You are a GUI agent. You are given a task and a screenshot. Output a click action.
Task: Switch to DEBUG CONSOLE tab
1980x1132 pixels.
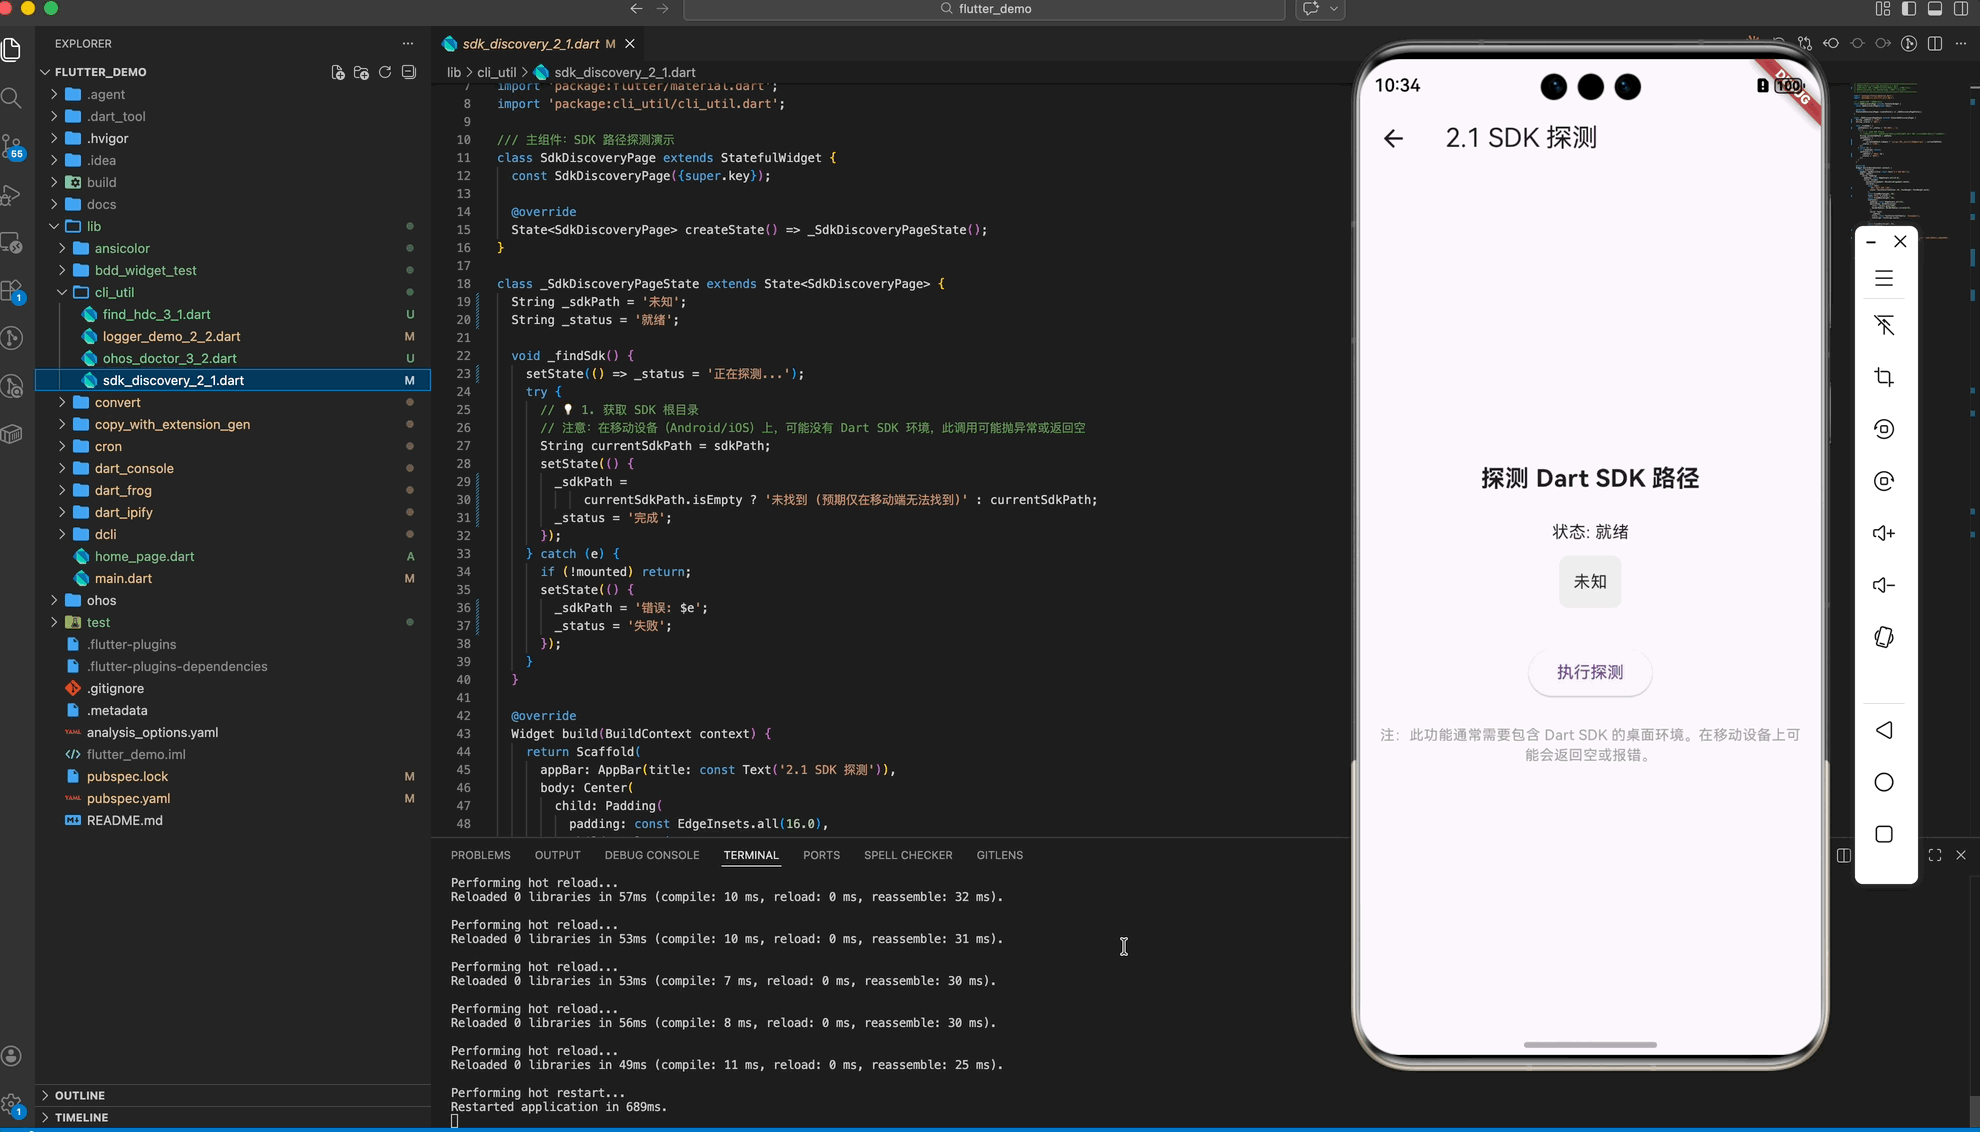click(651, 855)
